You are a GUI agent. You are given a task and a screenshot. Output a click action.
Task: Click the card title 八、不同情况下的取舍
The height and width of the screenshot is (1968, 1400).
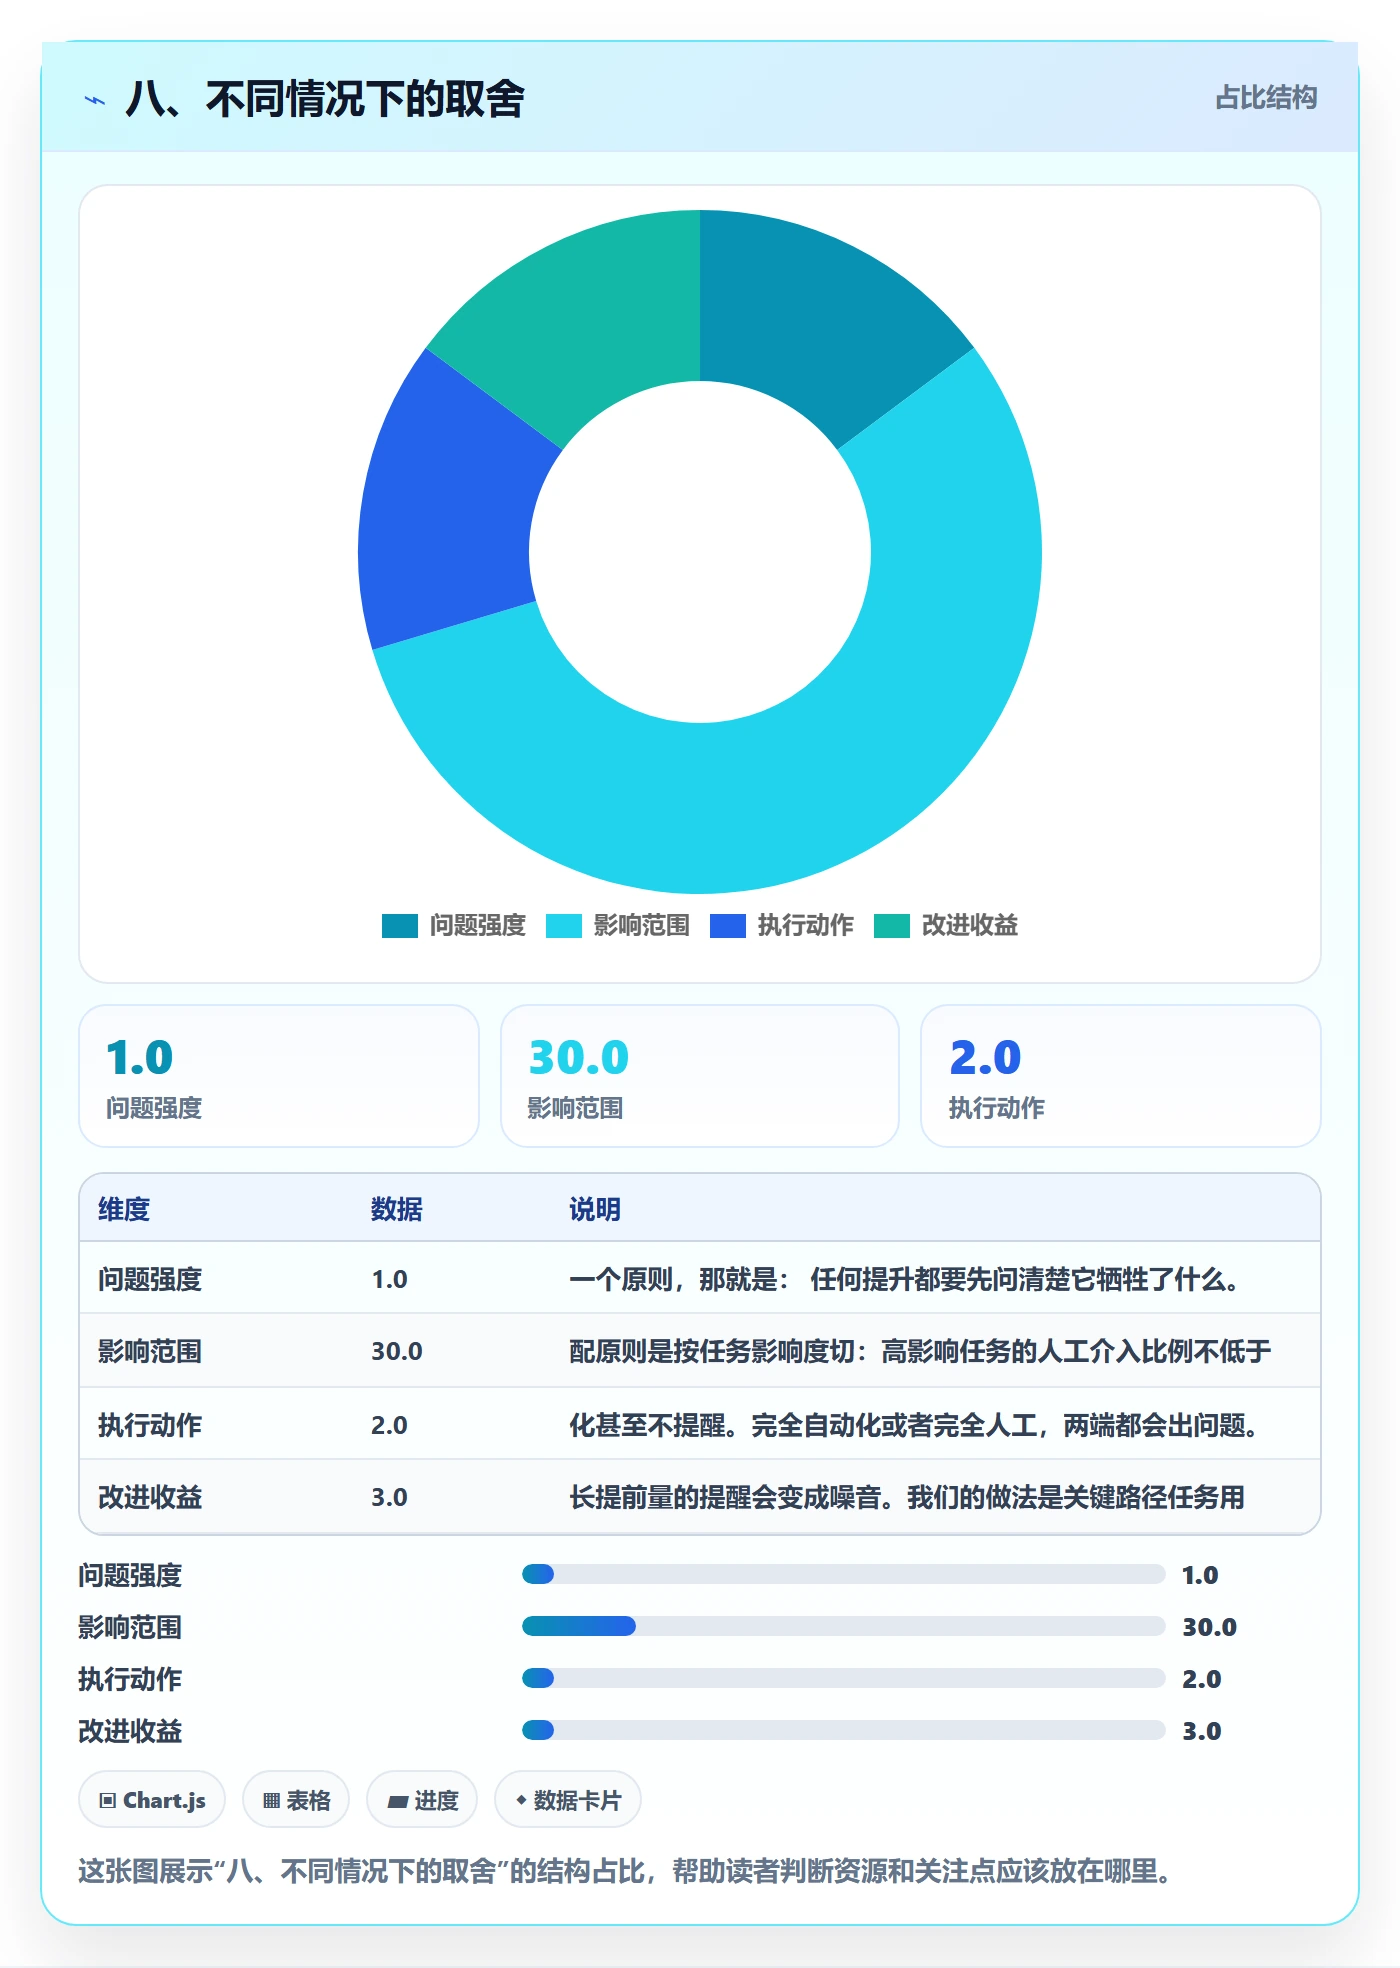click(x=325, y=99)
